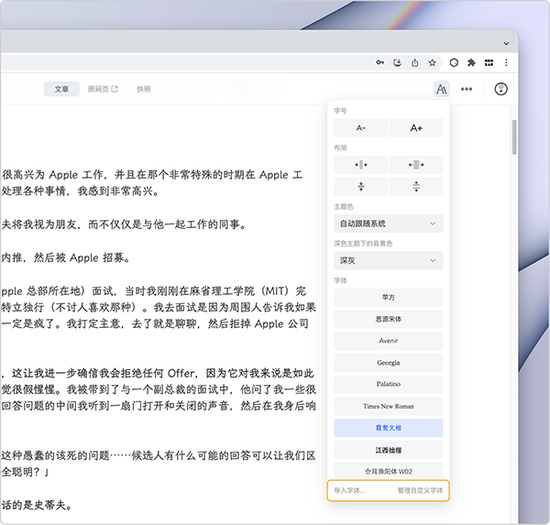The image size is (550, 525).
Task: Increase font size with A+ button
Action: 416,128
